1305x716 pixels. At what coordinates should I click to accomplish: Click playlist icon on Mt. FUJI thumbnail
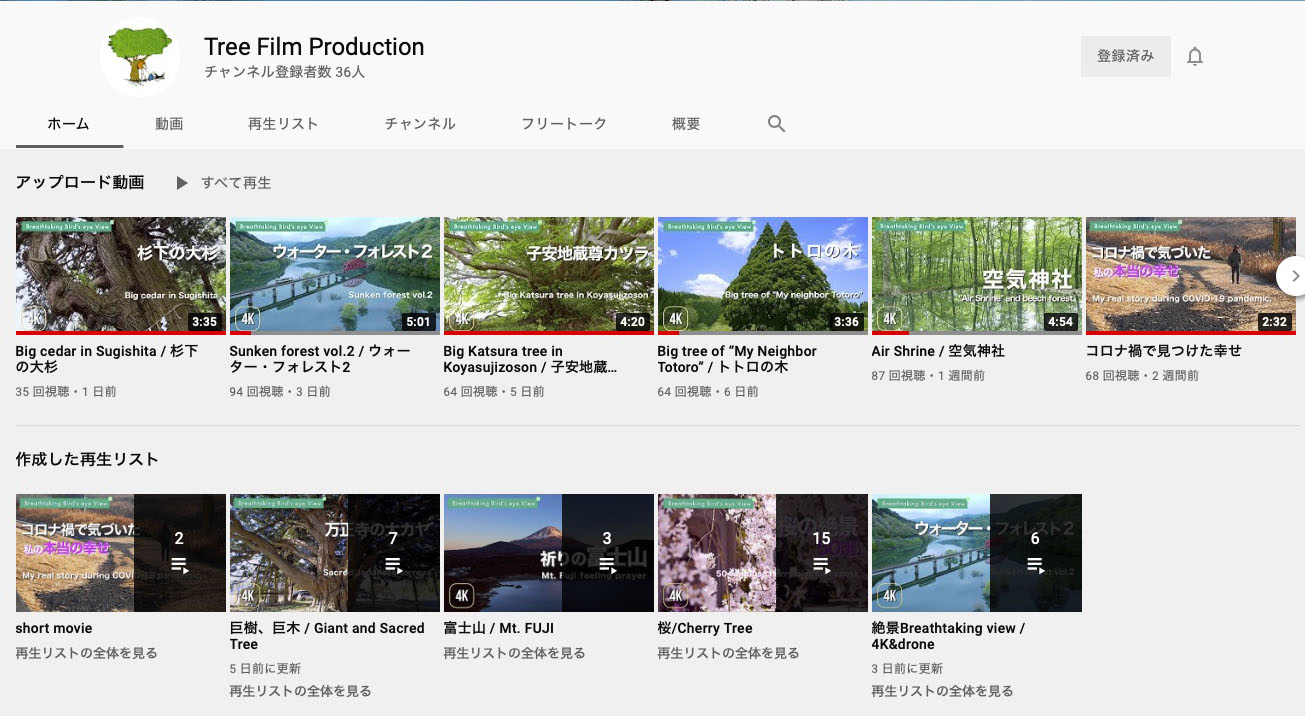[607, 565]
